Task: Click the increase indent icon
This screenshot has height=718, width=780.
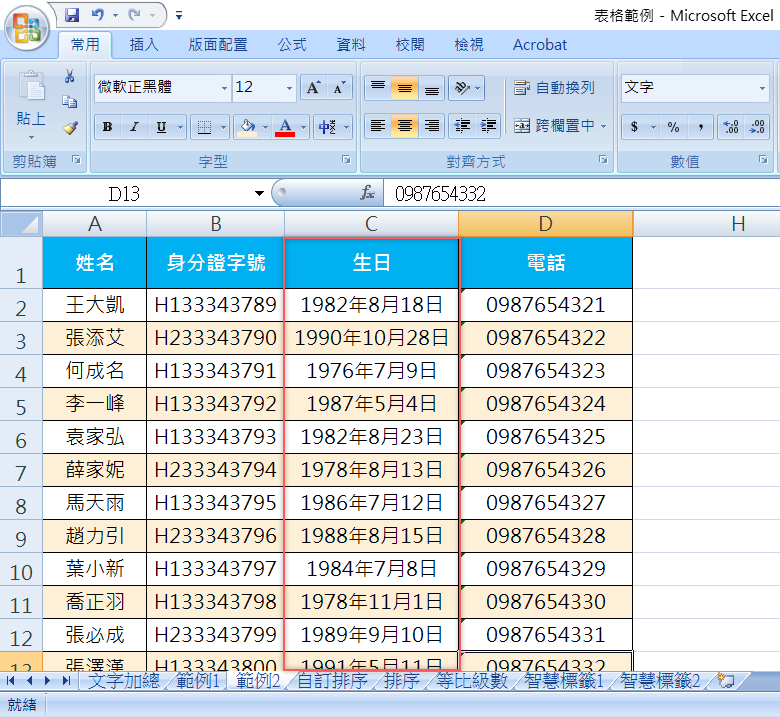Action: point(489,126)
